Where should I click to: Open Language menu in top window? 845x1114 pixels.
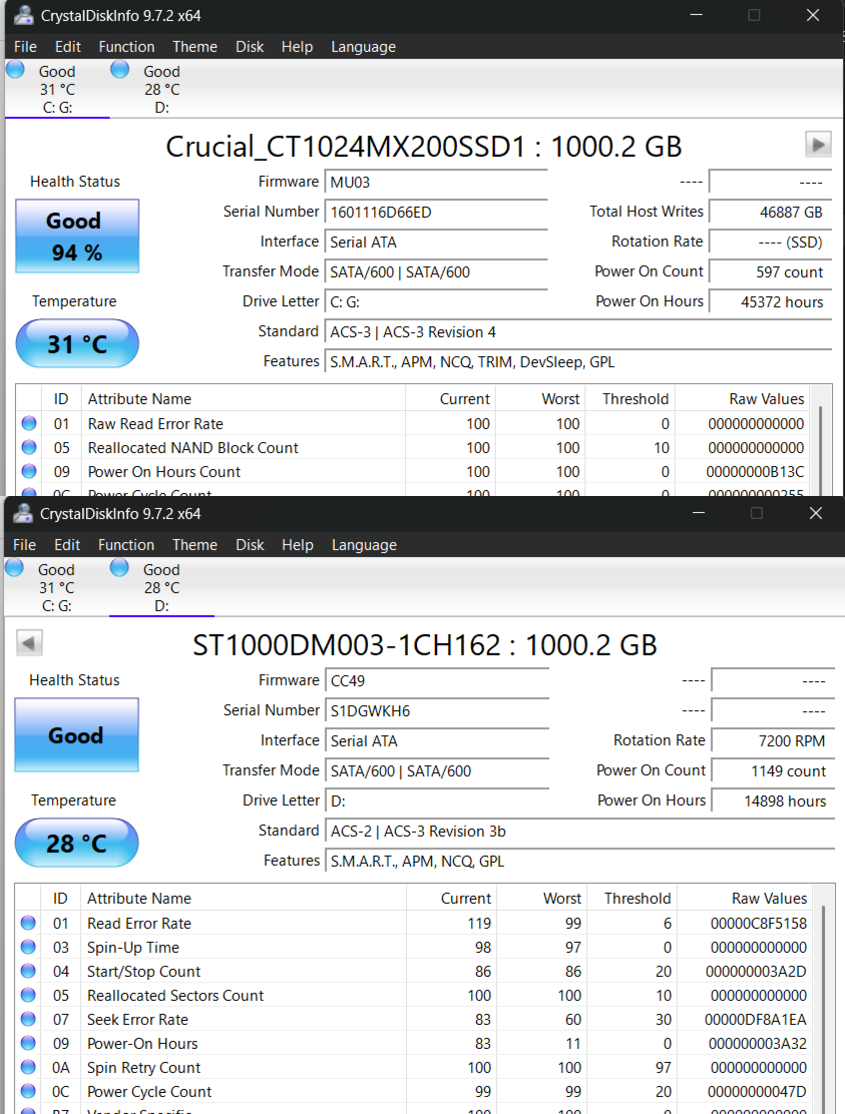pos(363,47)
